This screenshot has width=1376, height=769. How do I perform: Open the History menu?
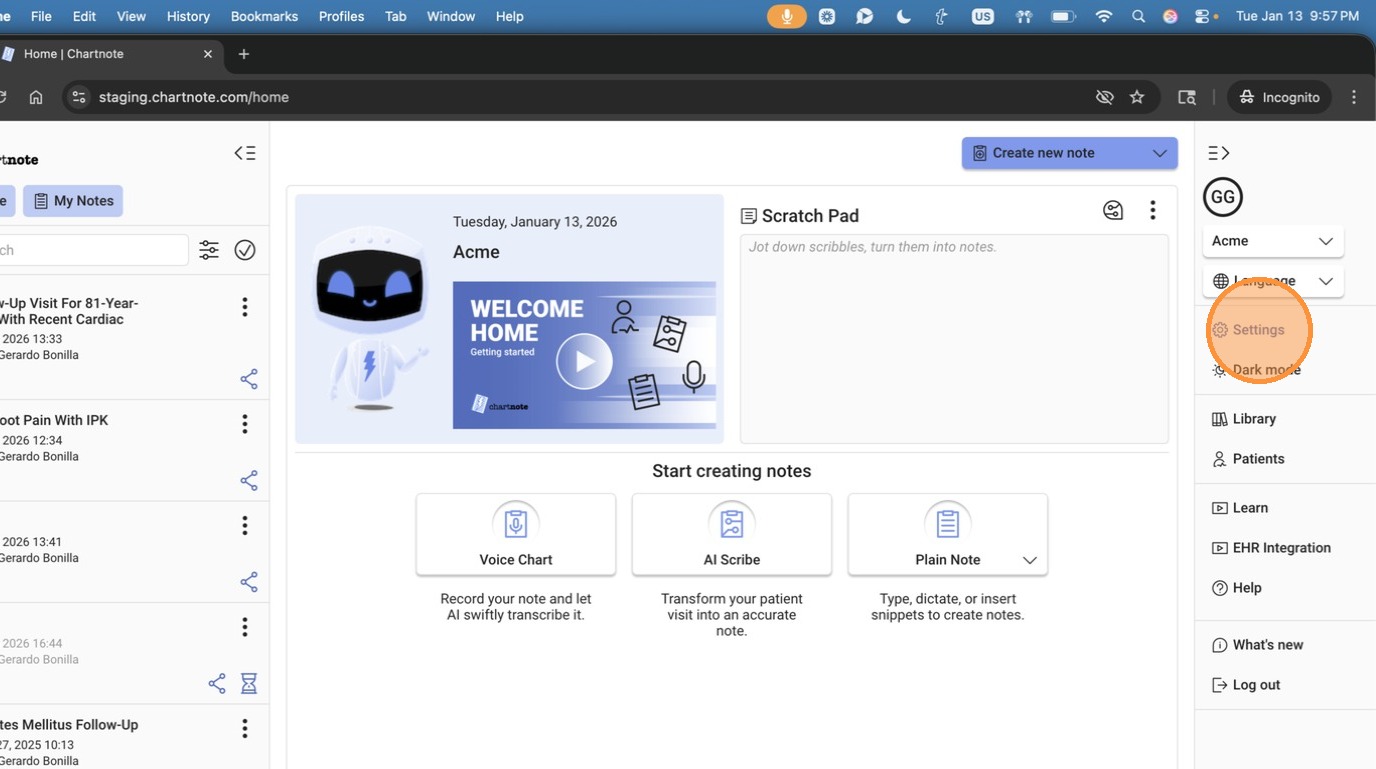click(x=188, y=16)
